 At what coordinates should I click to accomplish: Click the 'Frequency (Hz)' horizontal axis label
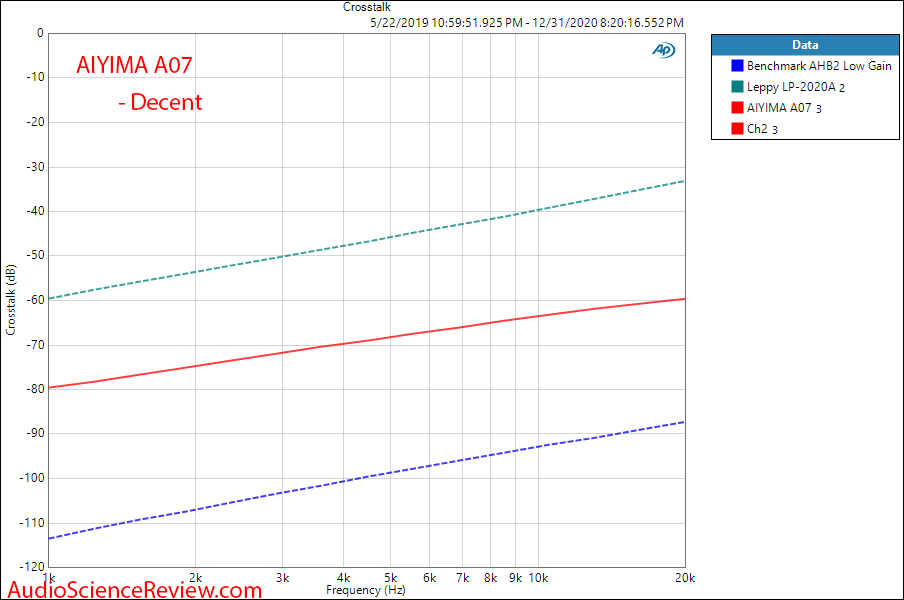click(x=366, y=590)
